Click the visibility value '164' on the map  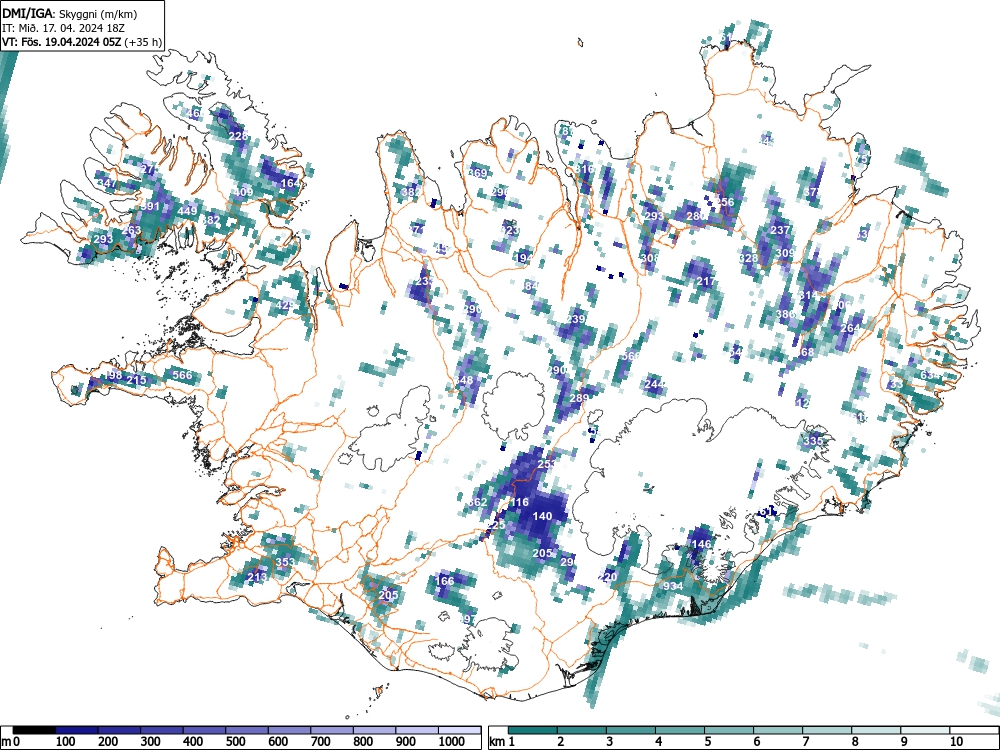click(290, 183)
